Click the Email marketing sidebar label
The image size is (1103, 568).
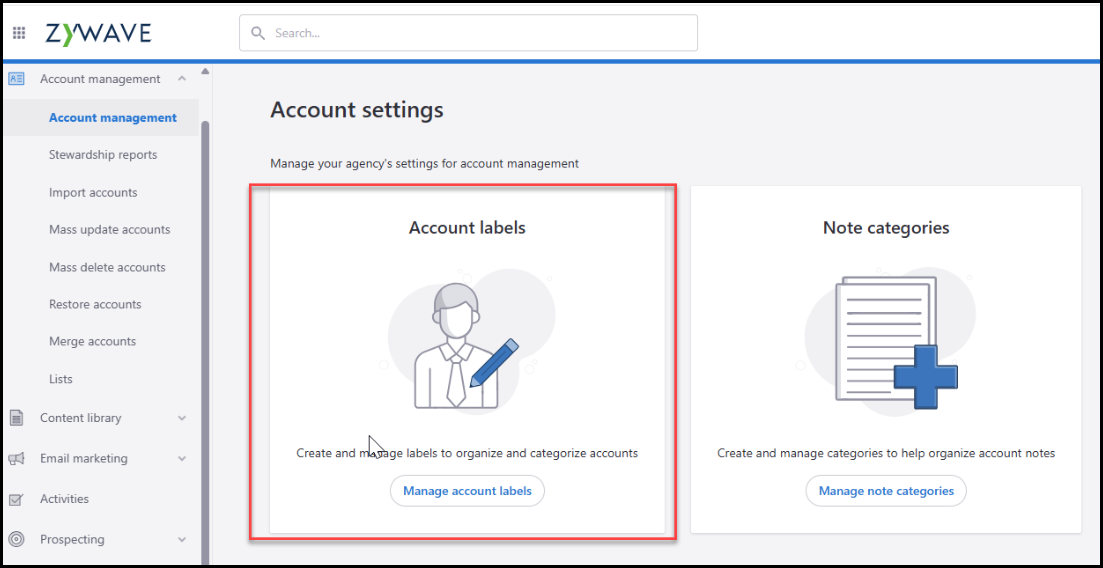coord(84,459)
